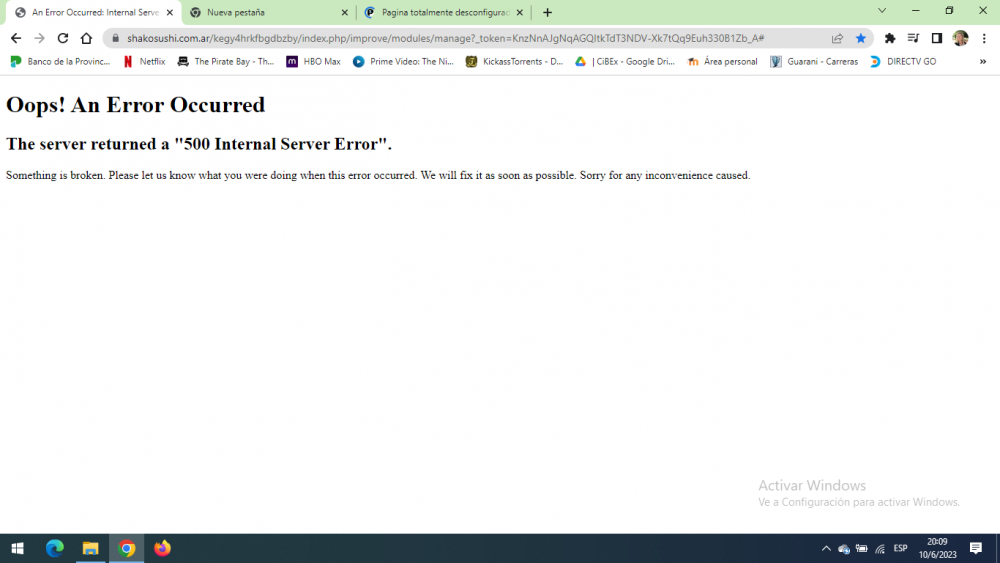This screenshot has height=563, width=1000.
Task: Close the An Error Occurred tab
Action: coord(170,13)
